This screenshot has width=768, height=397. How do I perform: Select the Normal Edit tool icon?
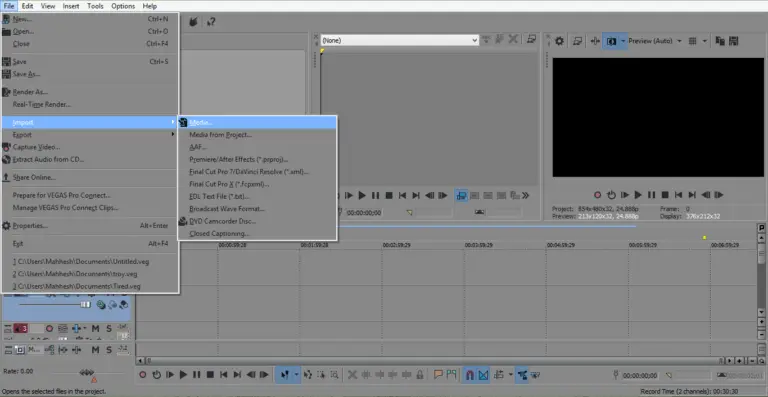pos(285,375)
